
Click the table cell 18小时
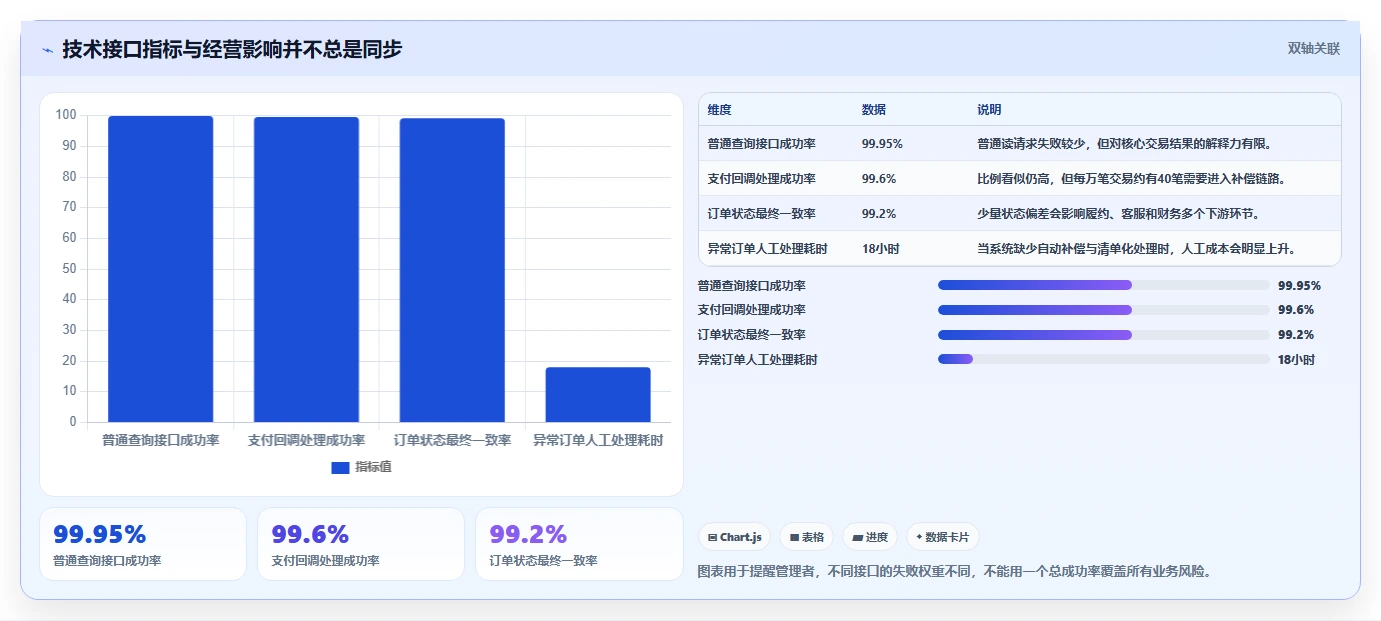tap(880, 249)
